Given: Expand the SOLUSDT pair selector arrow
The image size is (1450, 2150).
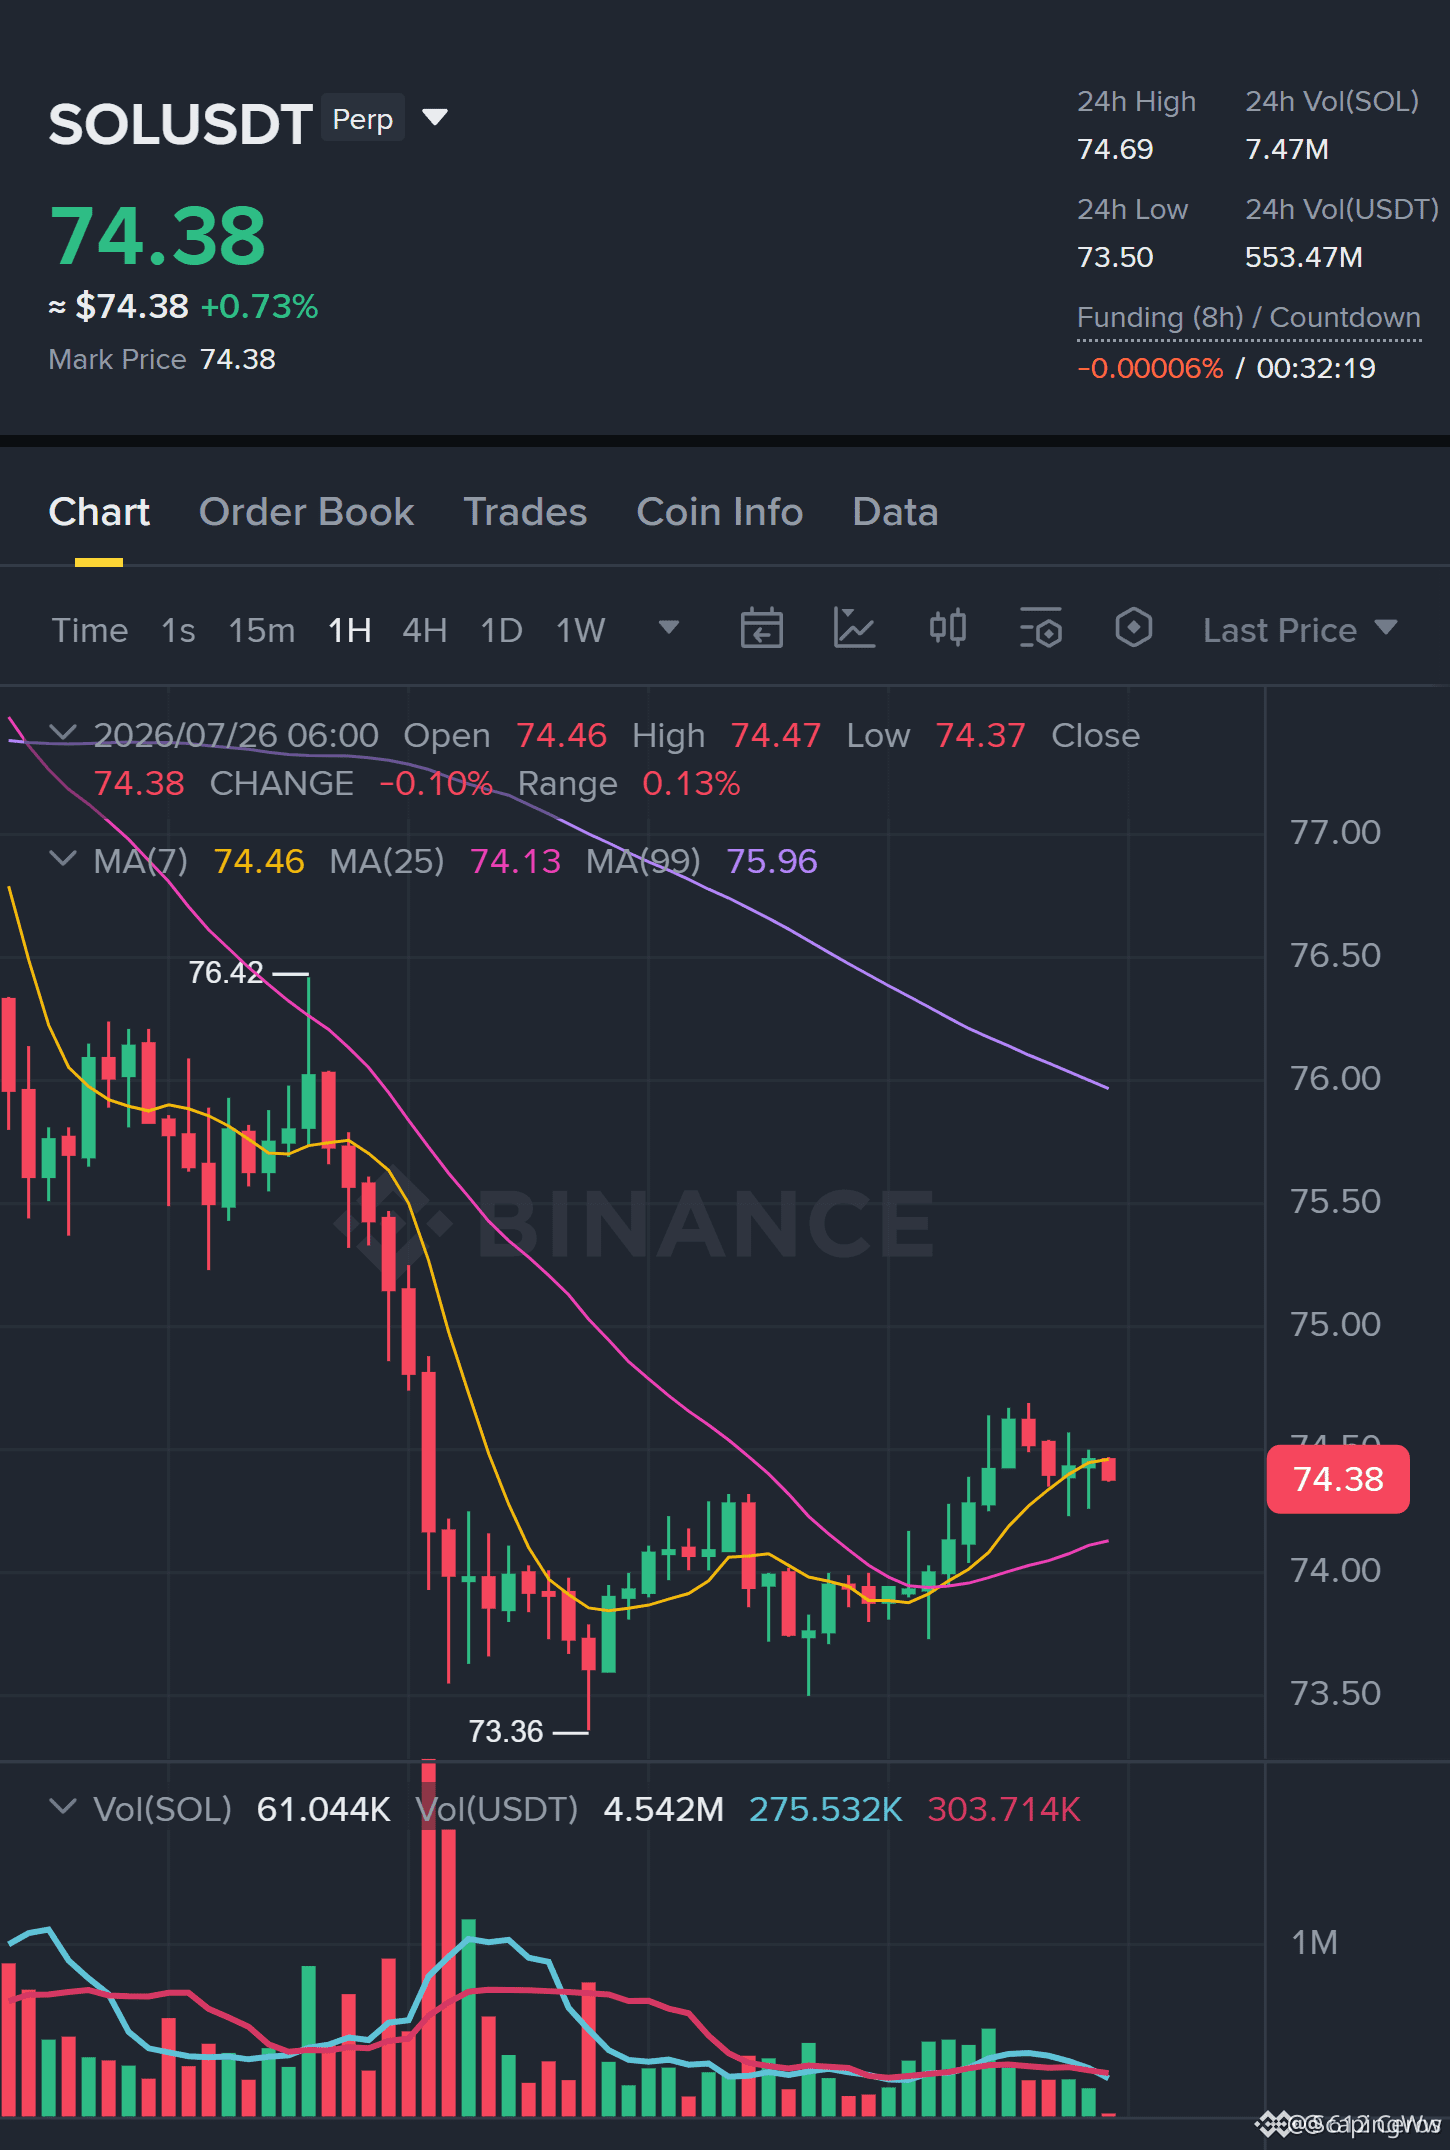Looking at the screenshot, I should [x=435, y=118].
